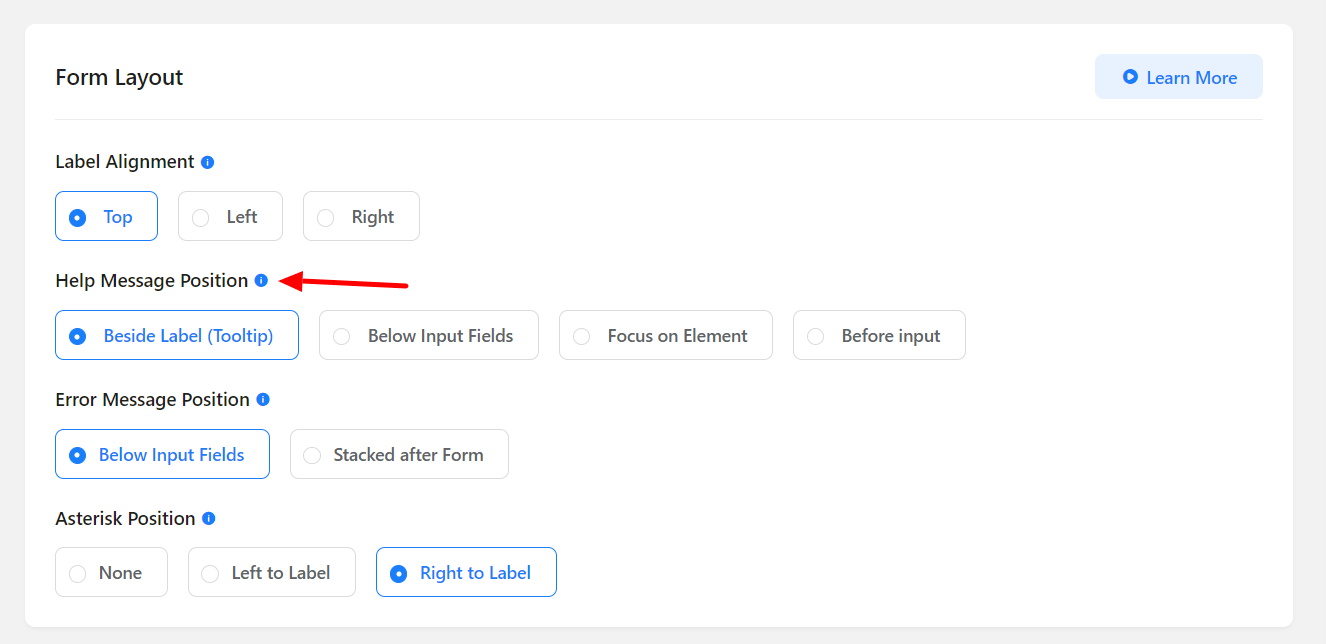Set help message to Below Input Fields
This screenshot has height=644, width=1326.
(428, 336)
